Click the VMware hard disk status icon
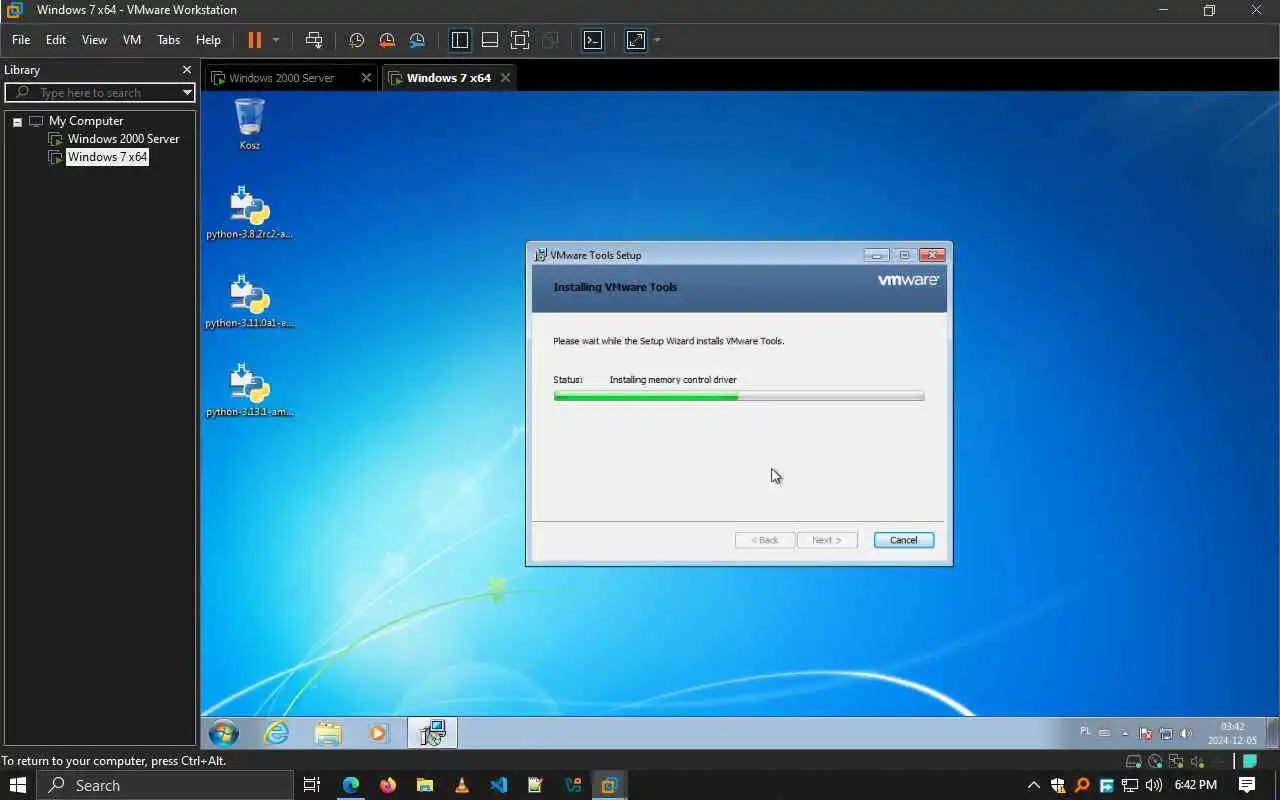 click(1134, 762)
